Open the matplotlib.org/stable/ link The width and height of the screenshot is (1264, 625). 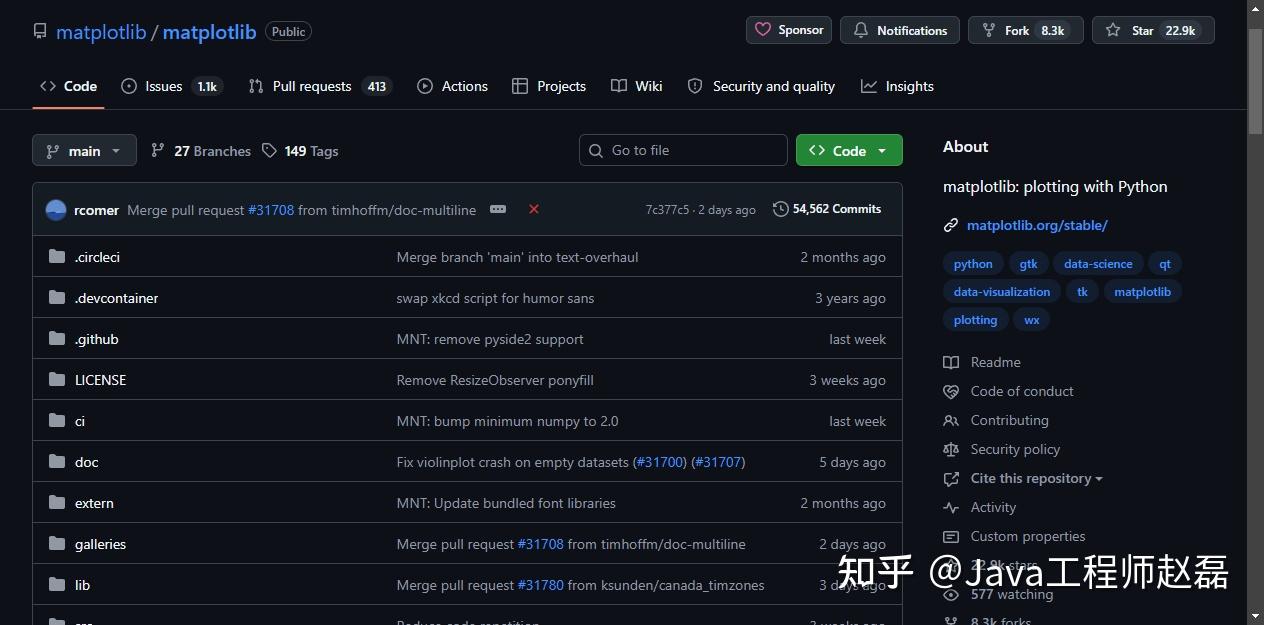pos(1037,226)
